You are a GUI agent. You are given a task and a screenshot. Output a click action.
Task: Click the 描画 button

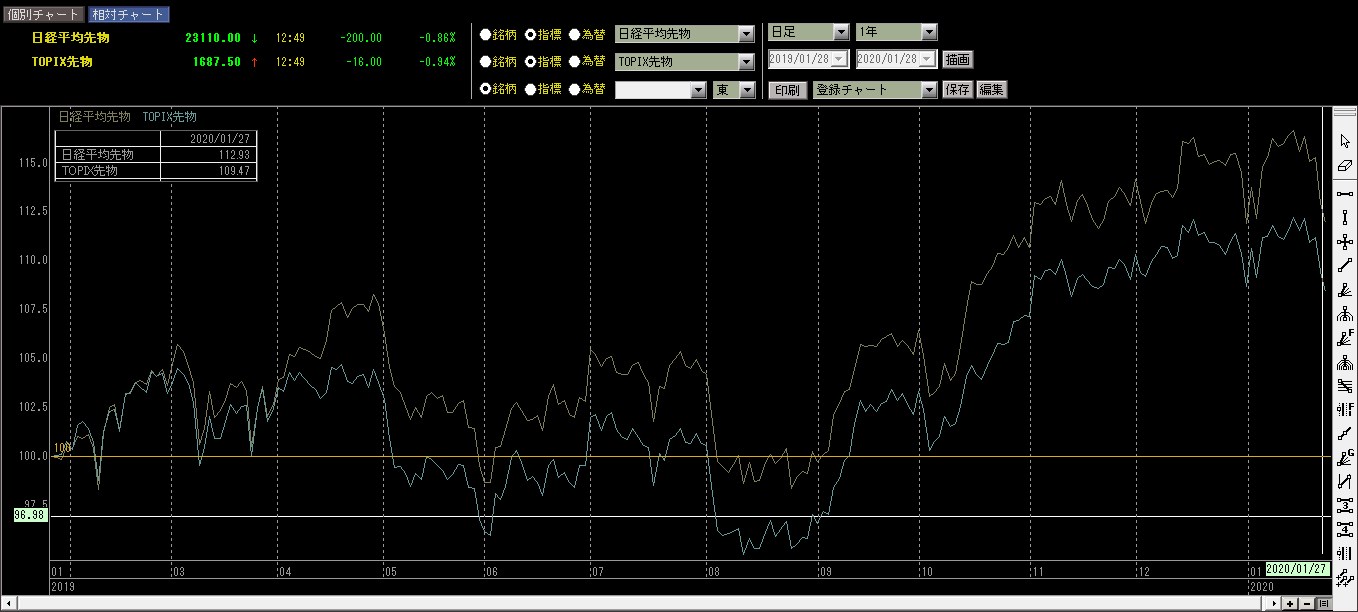[957, 59]
